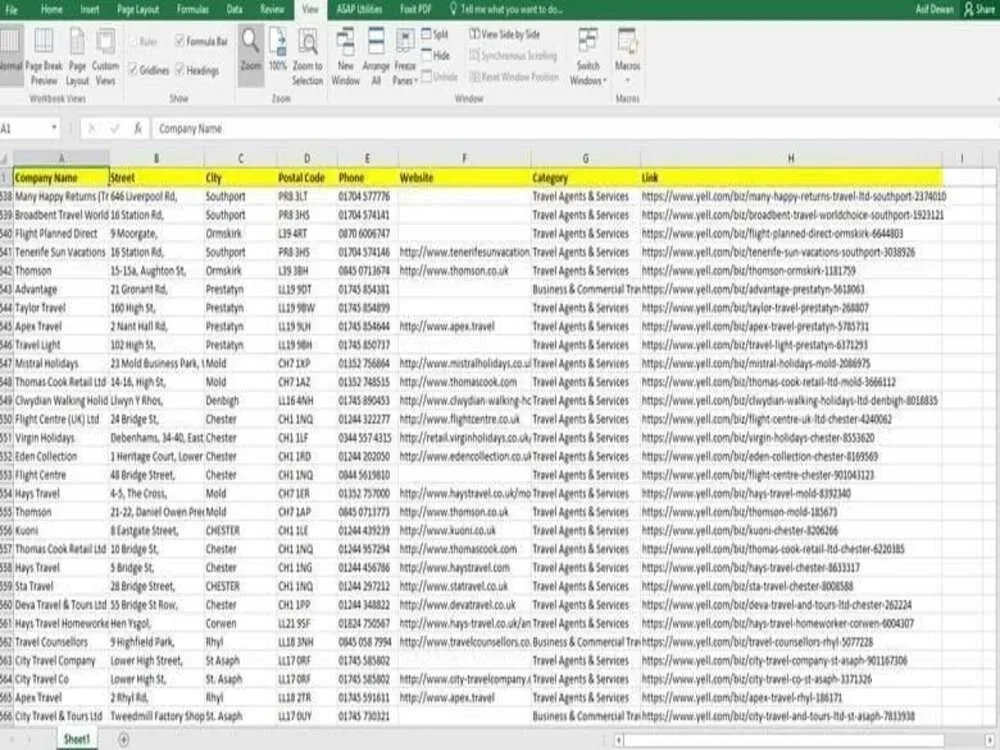Disable the Gridlines checkbox
The image size is (1000, 750).
135,68
